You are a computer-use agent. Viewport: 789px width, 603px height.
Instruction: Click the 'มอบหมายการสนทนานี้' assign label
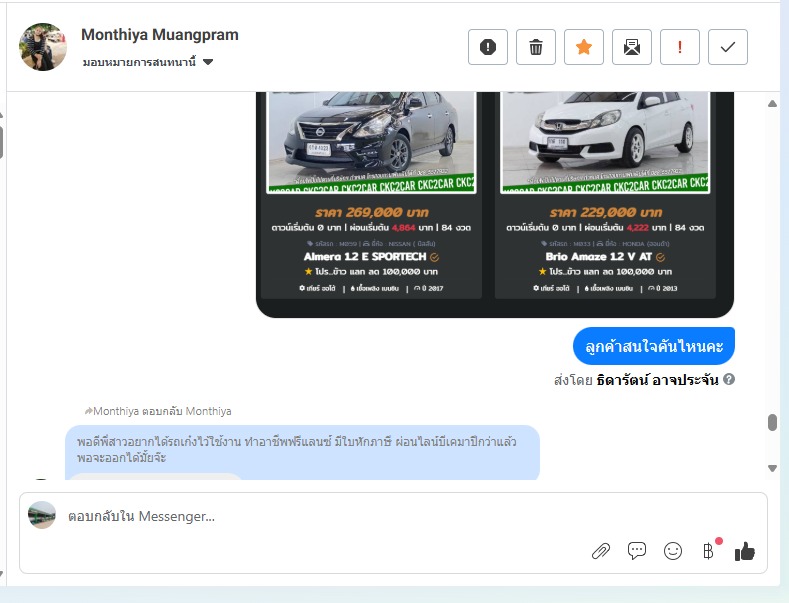click(x=139, y=62)
